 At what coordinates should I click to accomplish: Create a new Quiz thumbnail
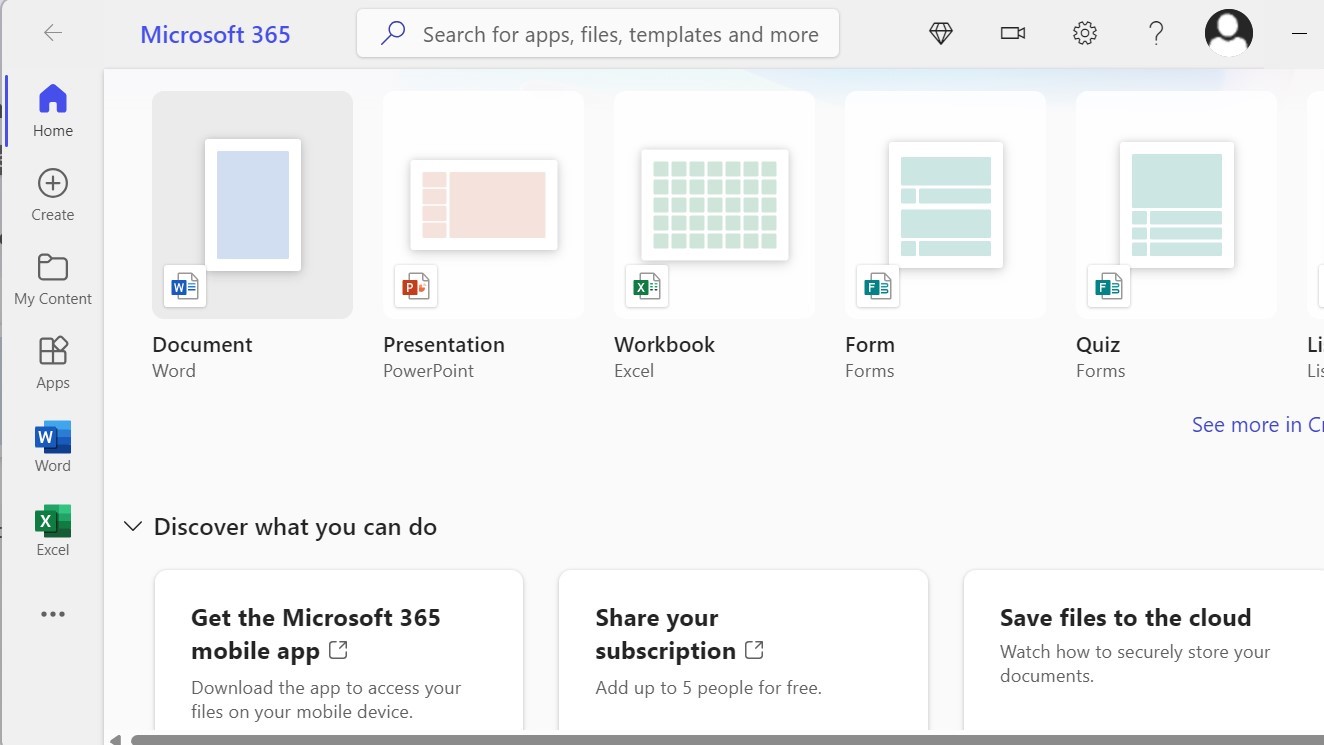click(1176, 205)
